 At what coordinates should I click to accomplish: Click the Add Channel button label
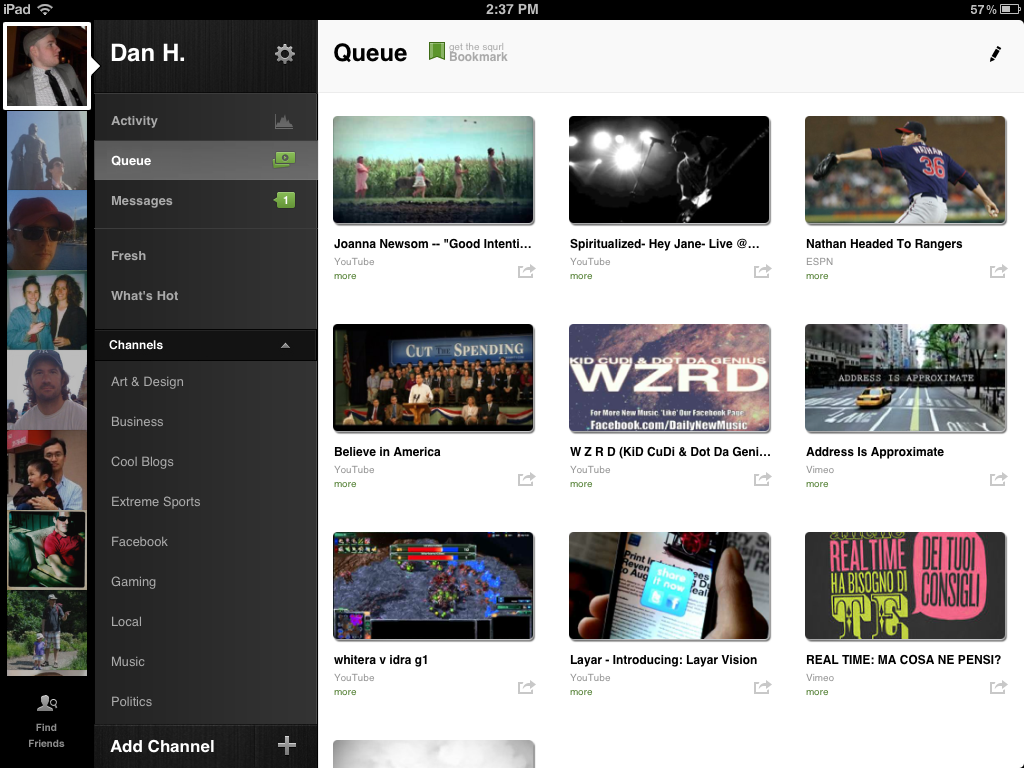pyautogui.click(x=162, y=746)
